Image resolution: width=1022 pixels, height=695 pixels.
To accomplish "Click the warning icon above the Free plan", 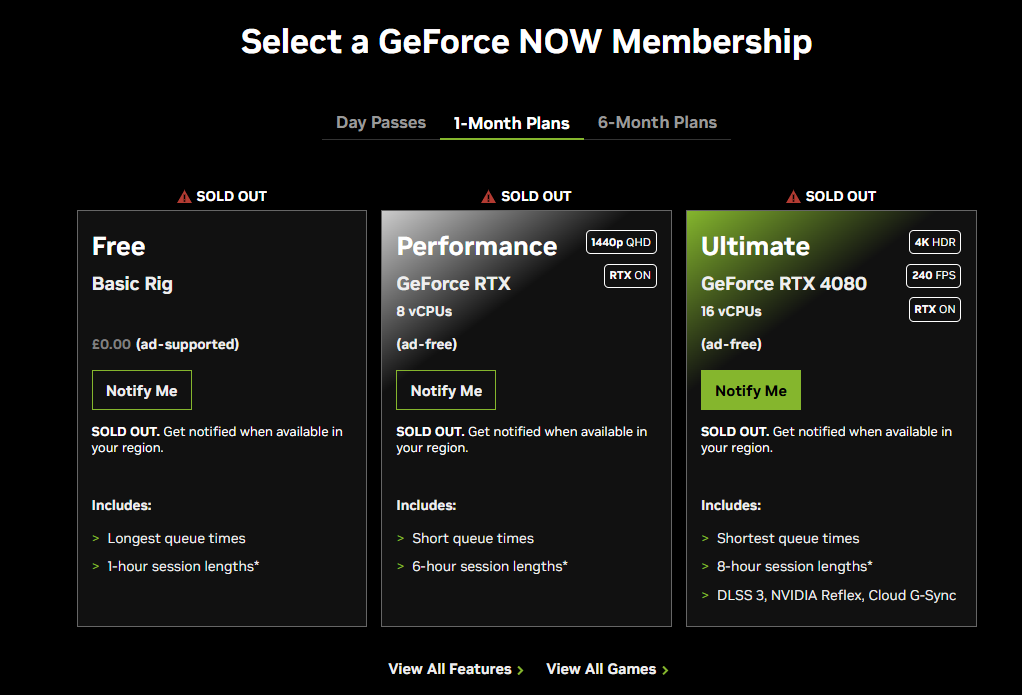I will point(184,197).
